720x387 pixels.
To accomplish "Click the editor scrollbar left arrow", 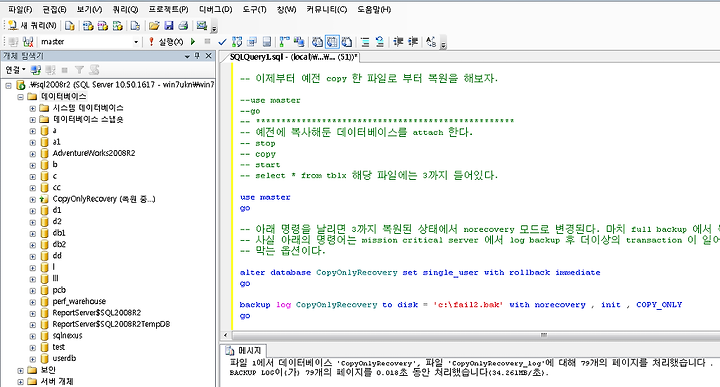I will coord(225,335).
